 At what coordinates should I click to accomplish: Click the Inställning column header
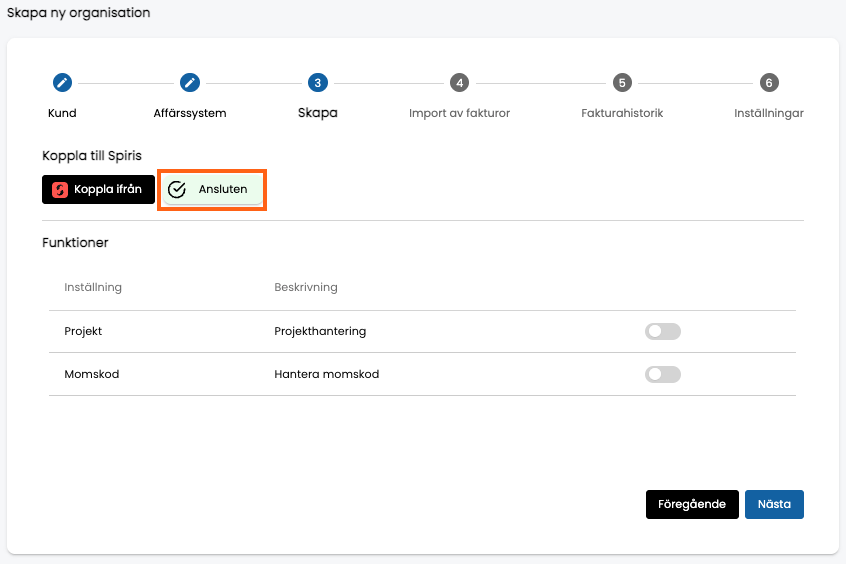tap(93, 287)
